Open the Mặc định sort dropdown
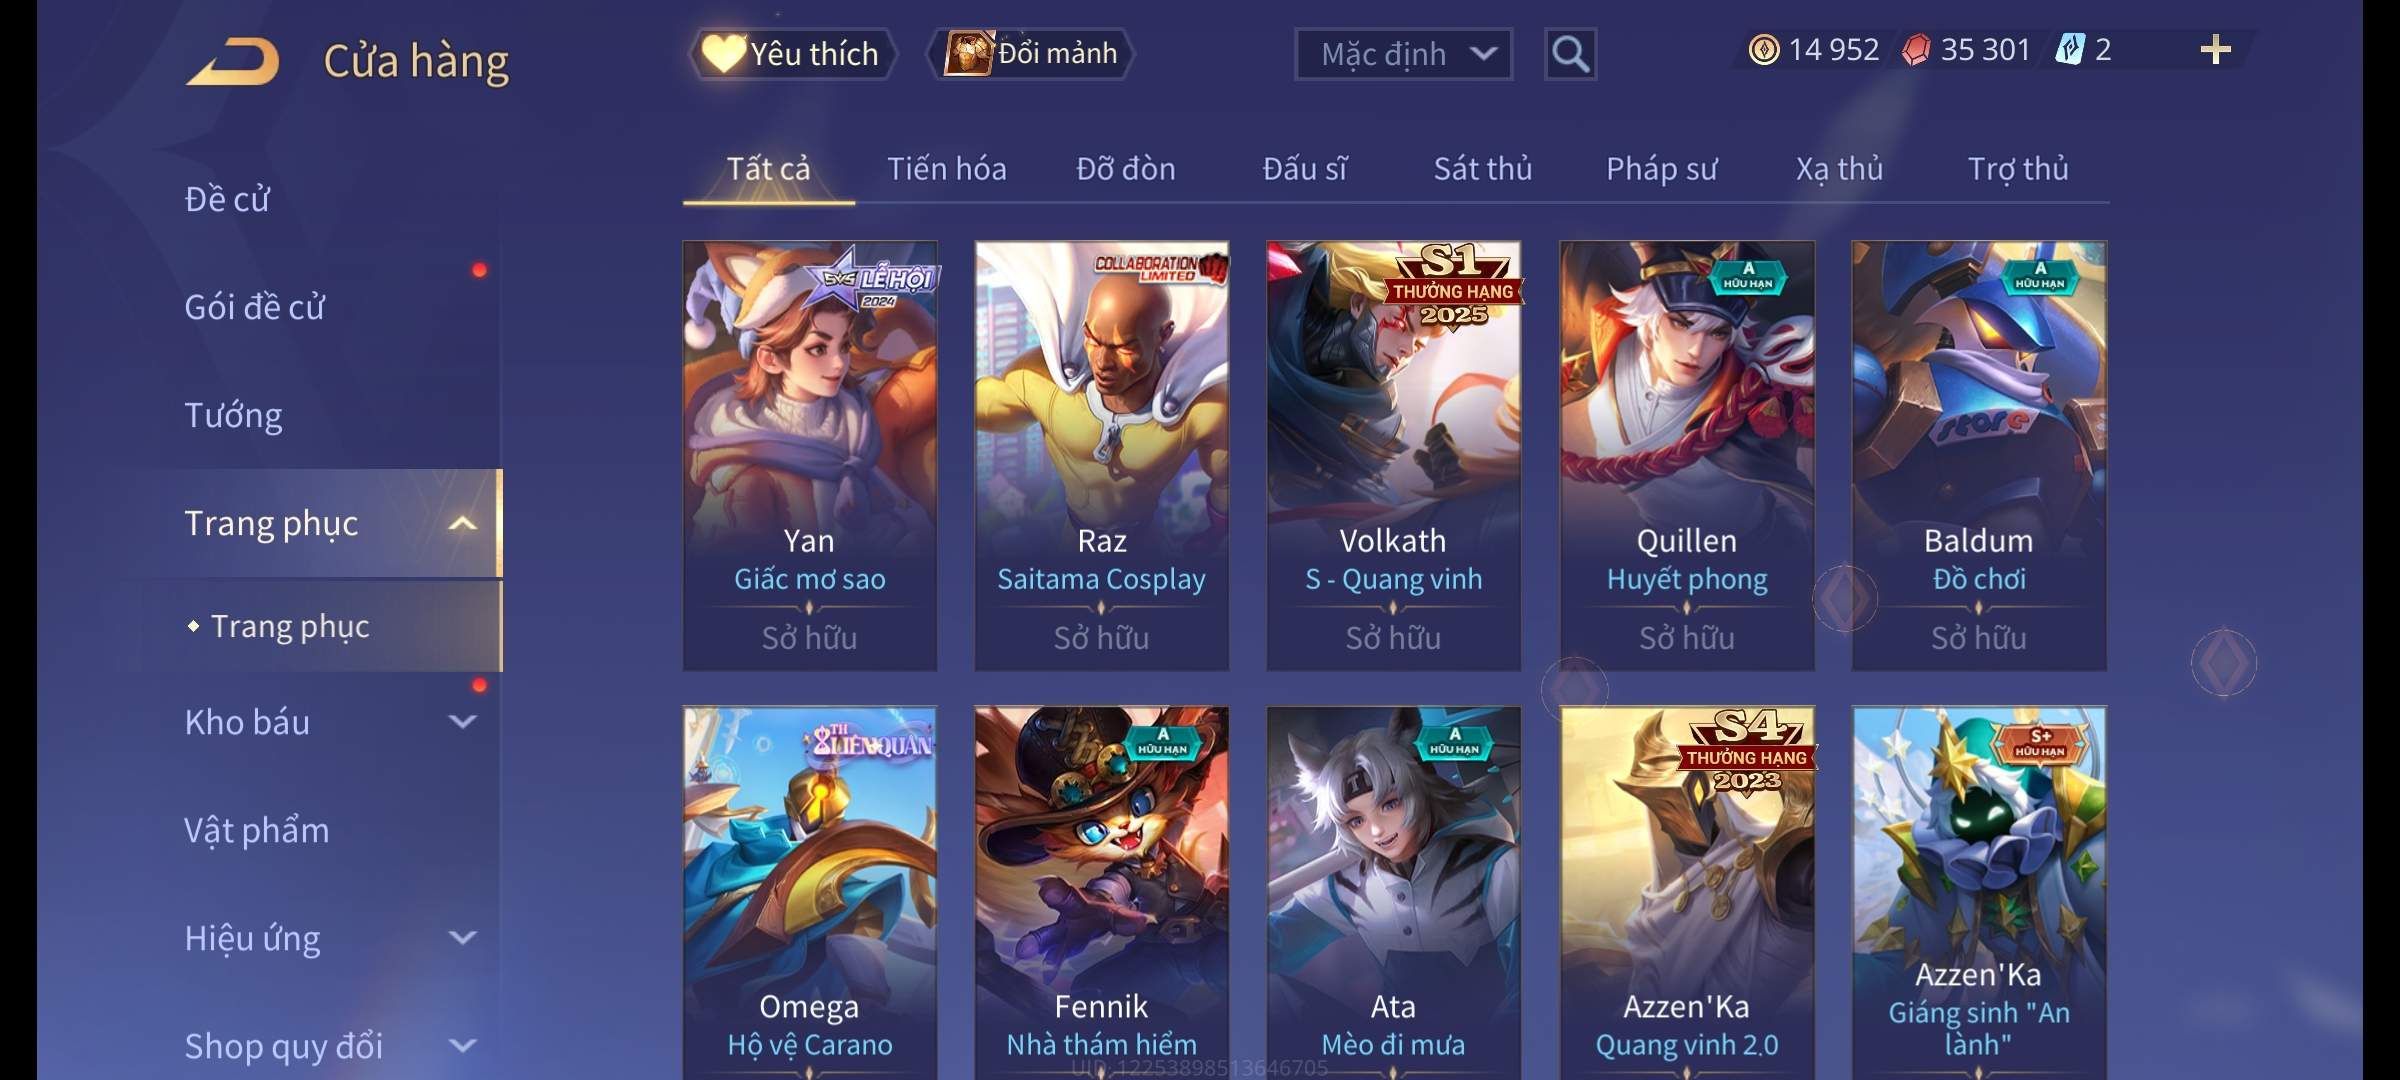Viewport: 2400px width, 1080px height. [1403, 54]
